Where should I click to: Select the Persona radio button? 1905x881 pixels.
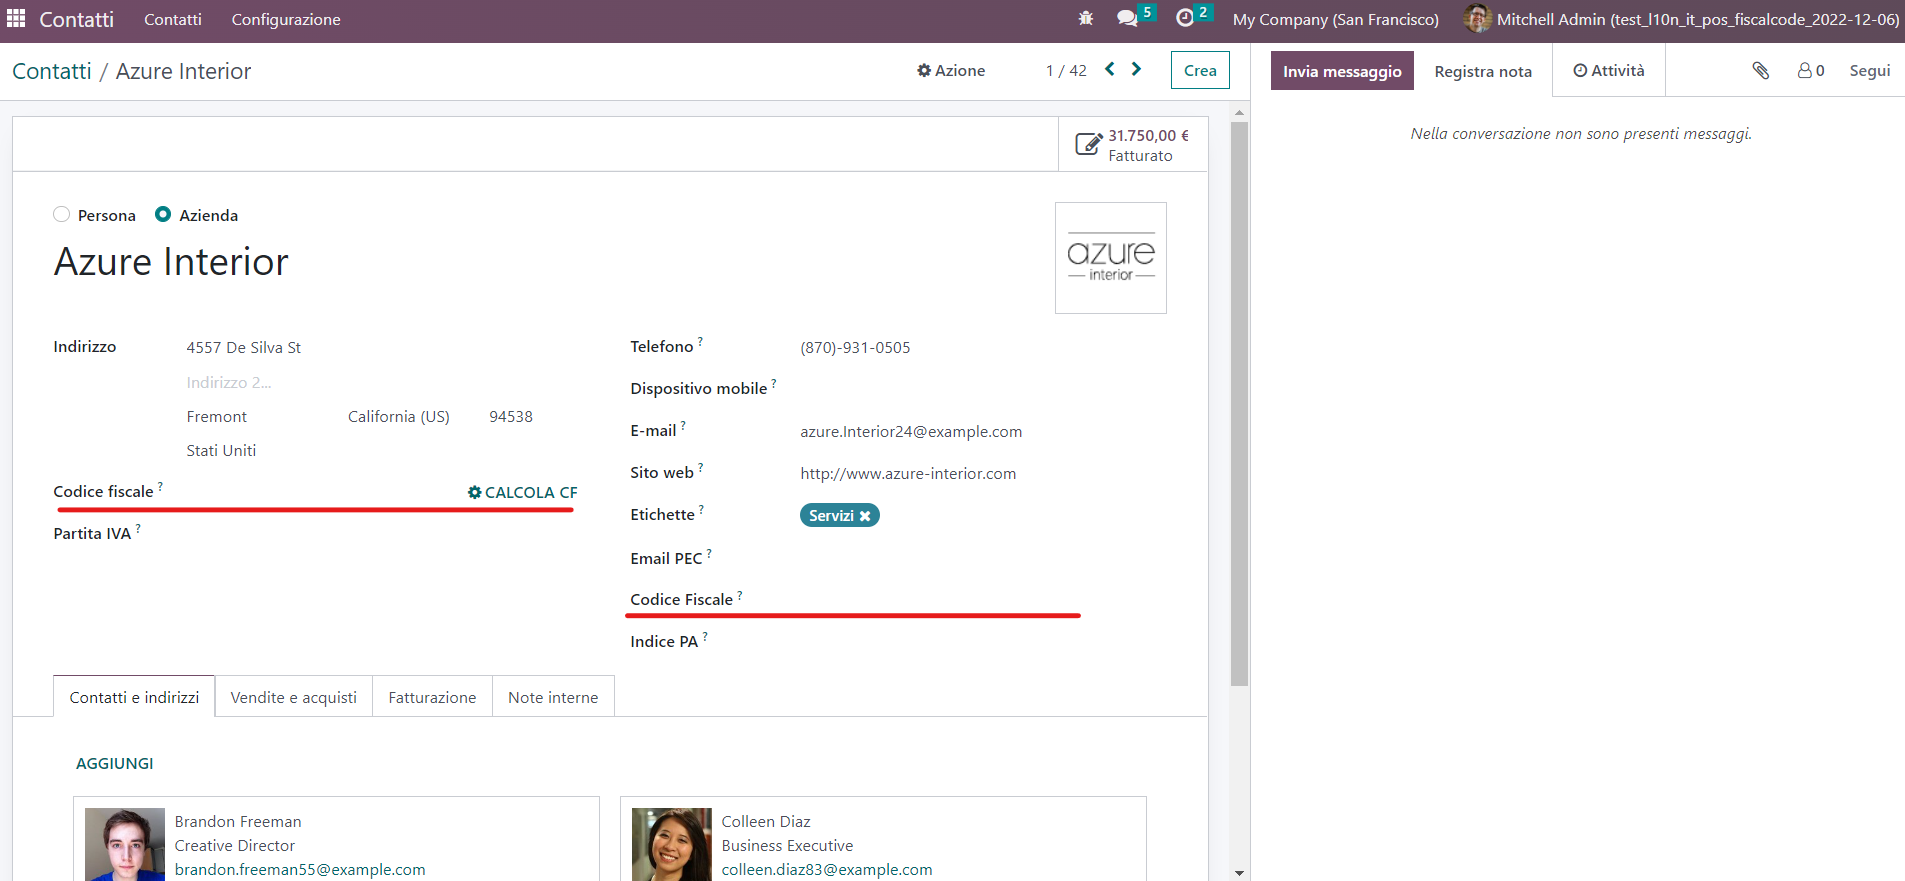62,214
